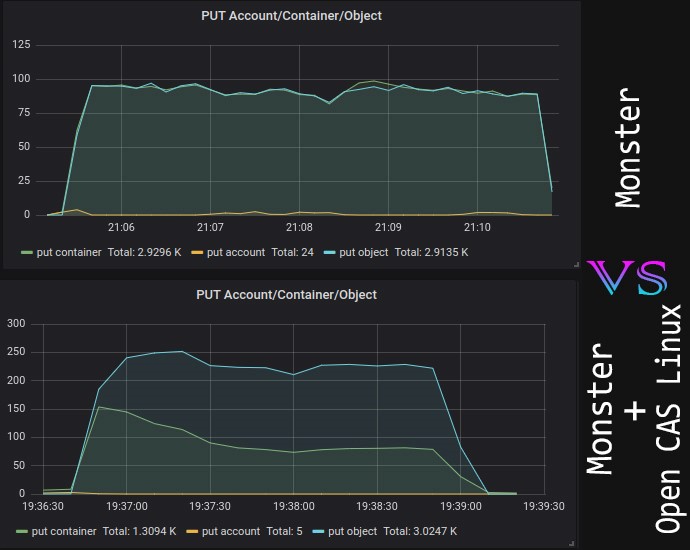Click the 19:38:00 time label on bottom chart
The width and height of the screenshot is (690, 550).
coord(294,506)
